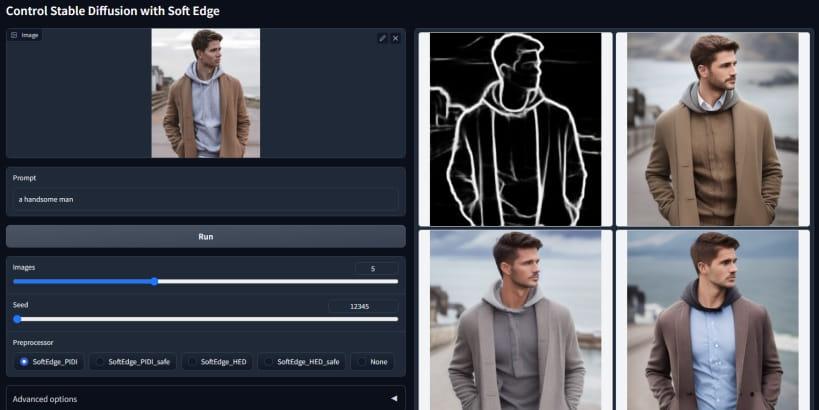Open the generated man in tan coat thumbnail
Screen dimensions: 819x410
pos(712,129)
